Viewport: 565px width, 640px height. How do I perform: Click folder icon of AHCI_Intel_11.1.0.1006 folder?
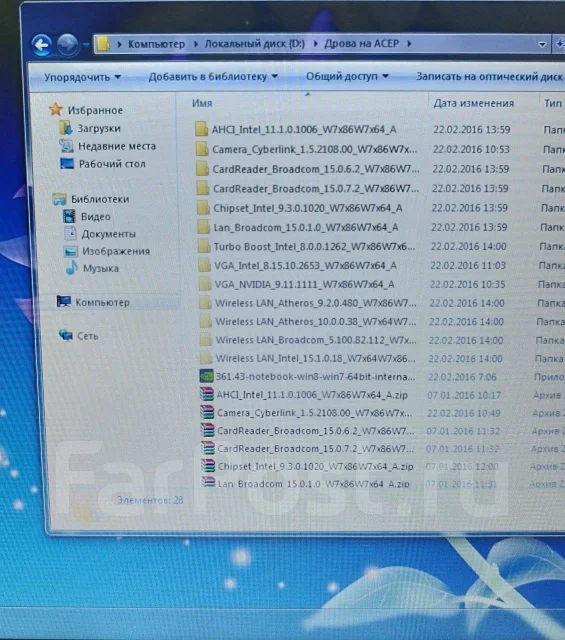202,129
